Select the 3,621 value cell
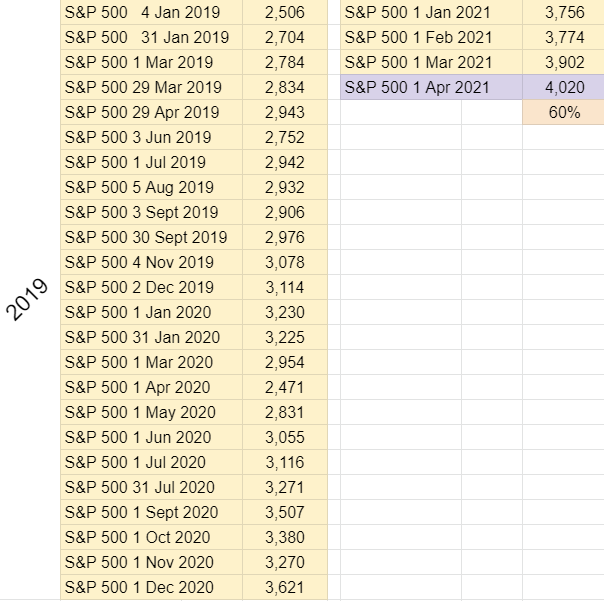The height and width of the screenshot is (601, 604). (x=285, y=587)
